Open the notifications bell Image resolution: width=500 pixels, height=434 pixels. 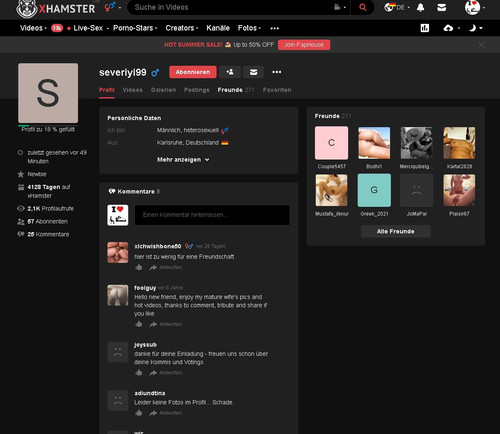(x=421, y=8)
